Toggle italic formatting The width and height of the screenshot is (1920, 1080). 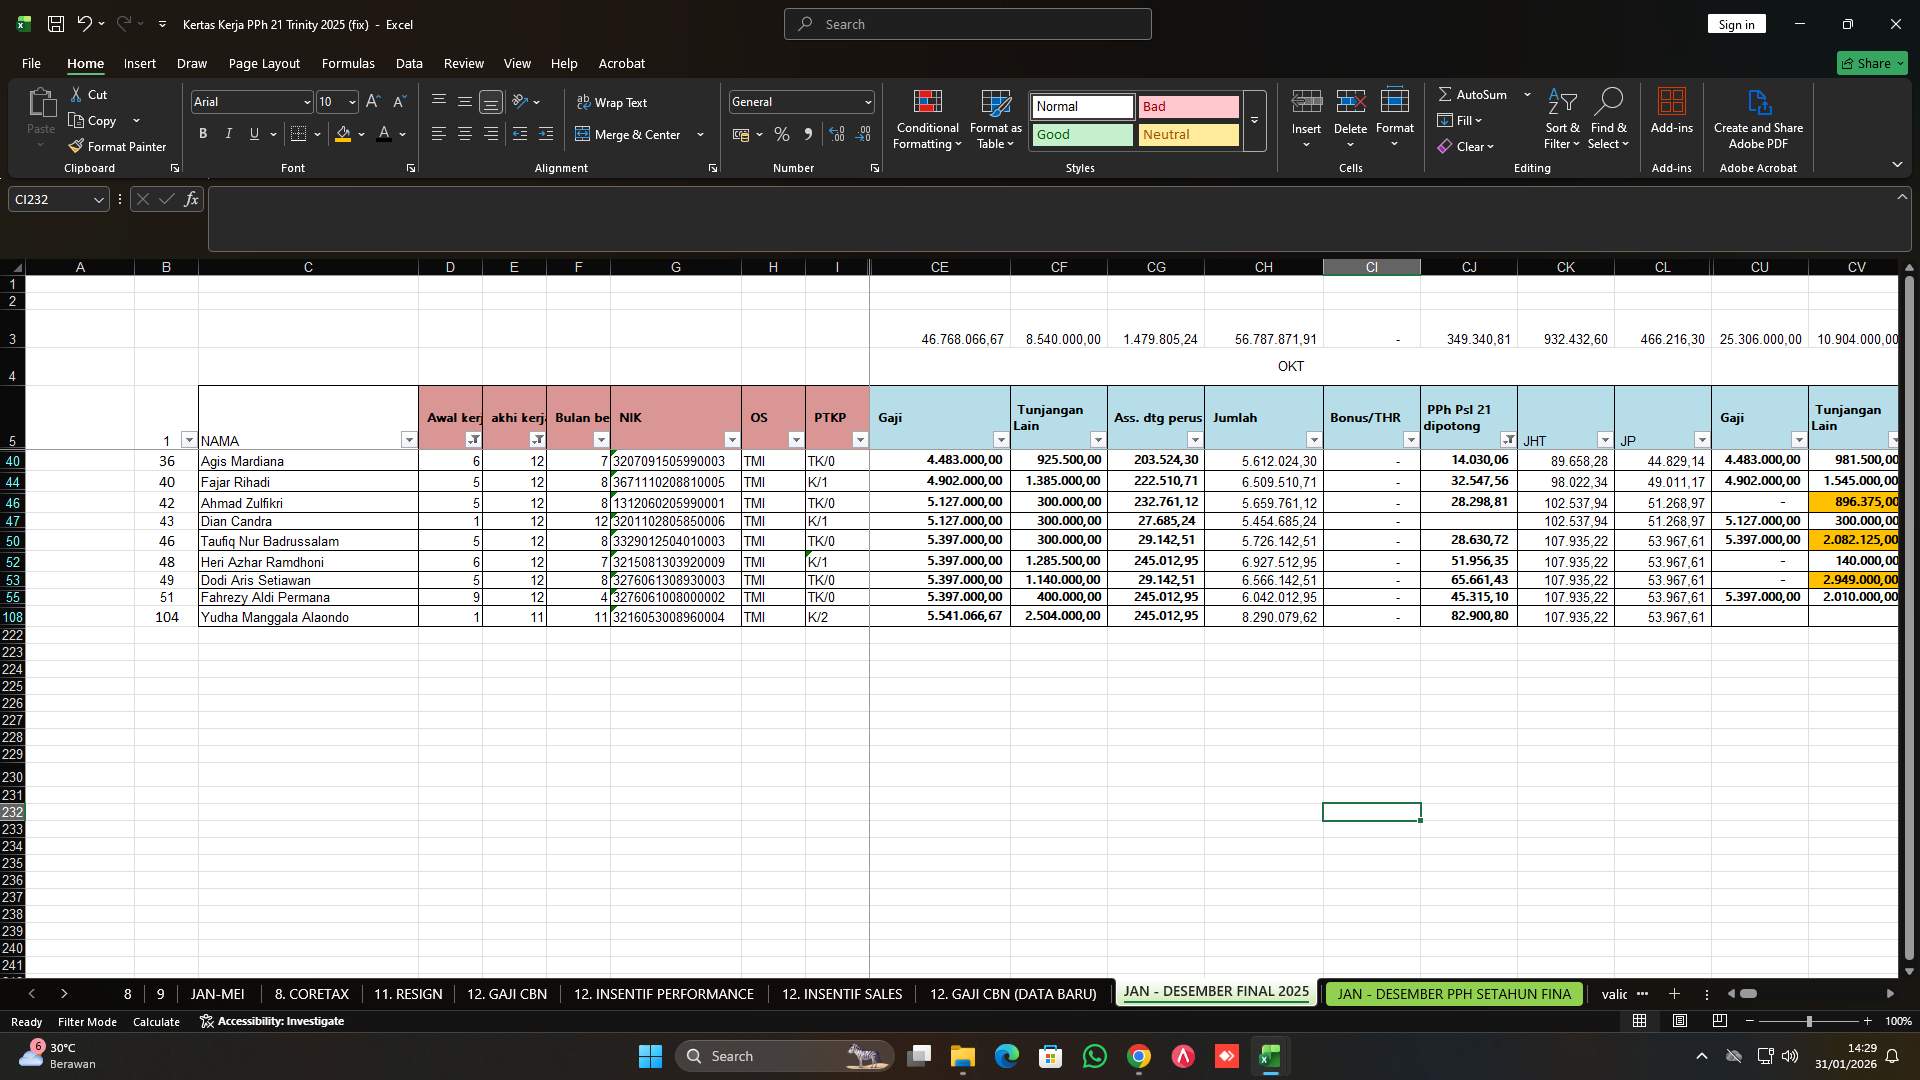pyautogui.click(x=228, y=133)
